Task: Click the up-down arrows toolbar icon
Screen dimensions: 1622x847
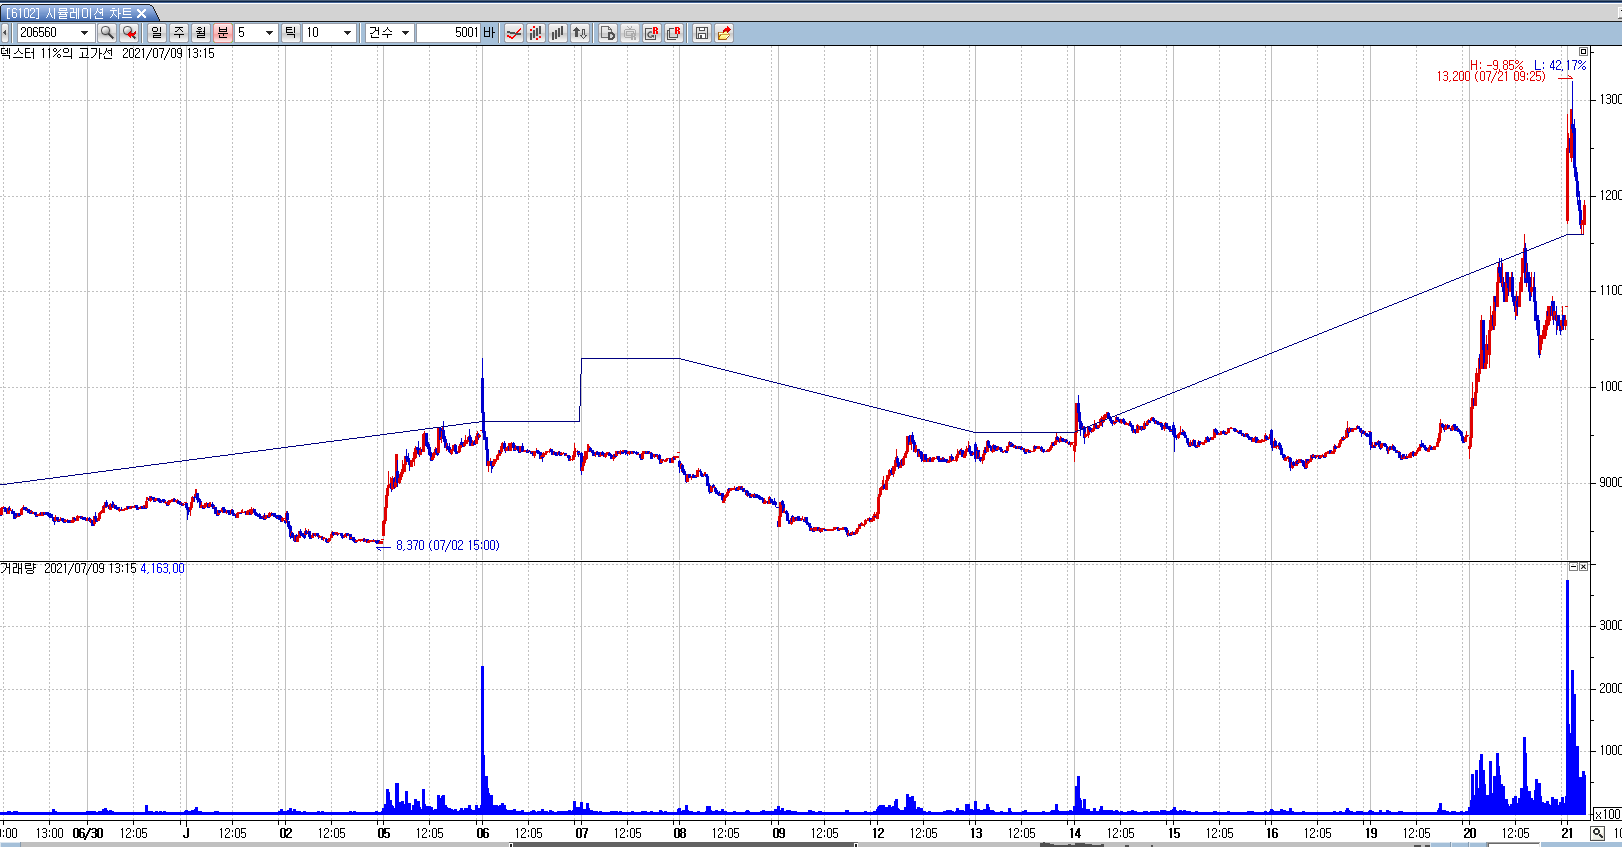Action: (x=580, y=33)
